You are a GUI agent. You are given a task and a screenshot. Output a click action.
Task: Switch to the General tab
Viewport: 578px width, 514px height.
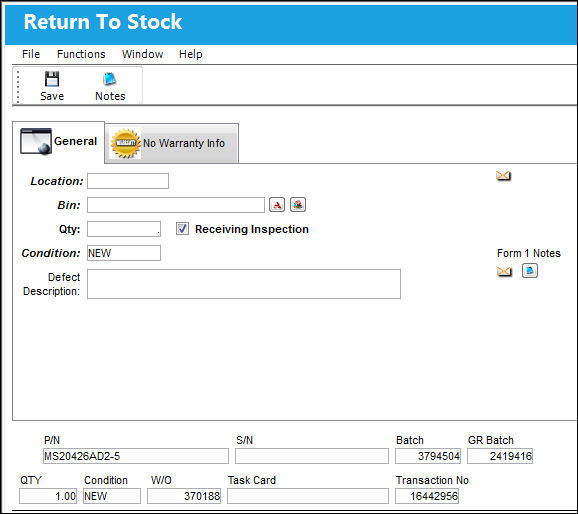(58, 142)
